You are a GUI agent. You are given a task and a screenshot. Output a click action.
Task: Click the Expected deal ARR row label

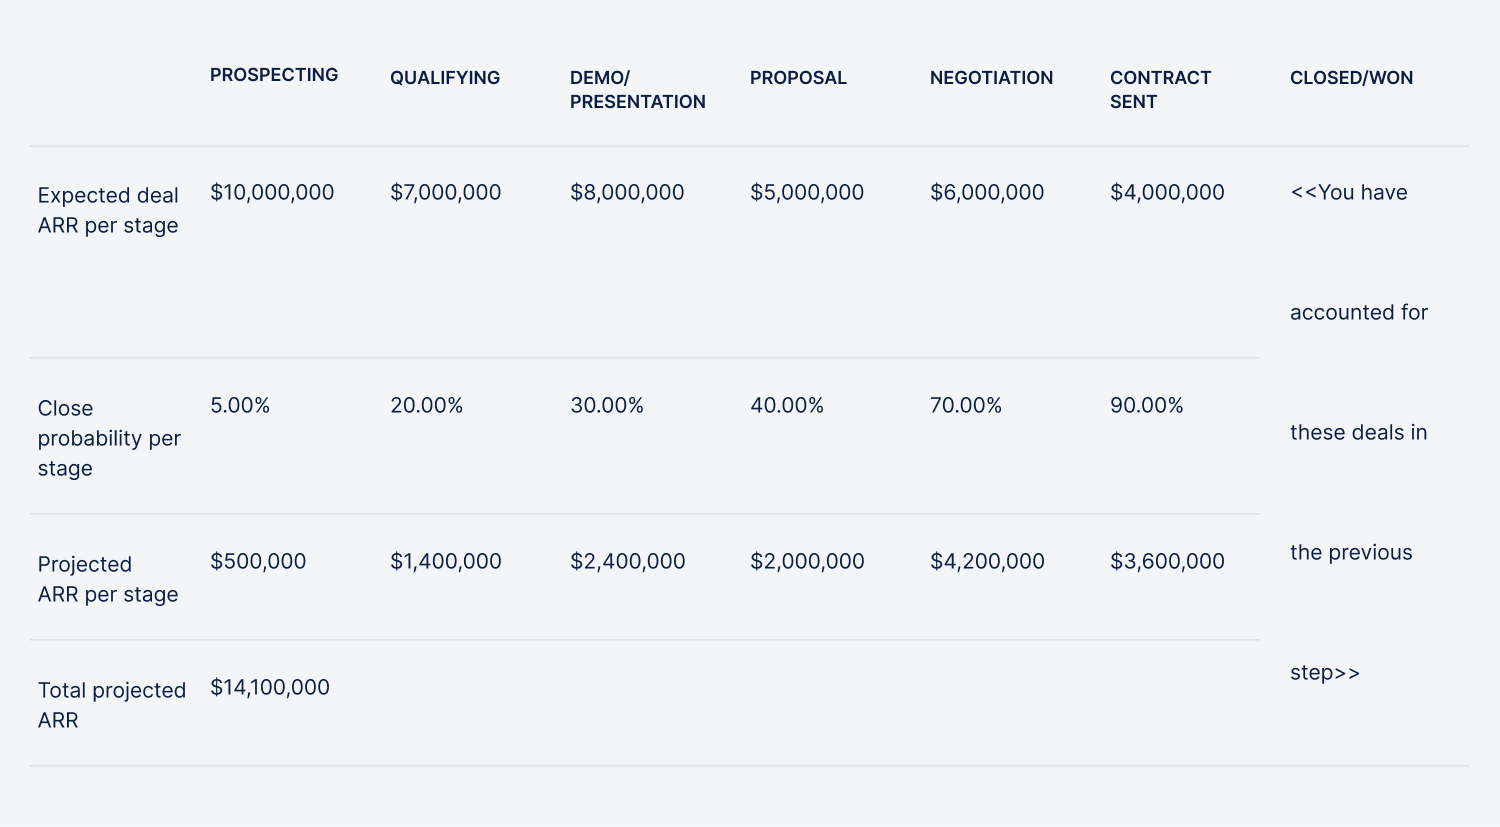coord(108,210)
